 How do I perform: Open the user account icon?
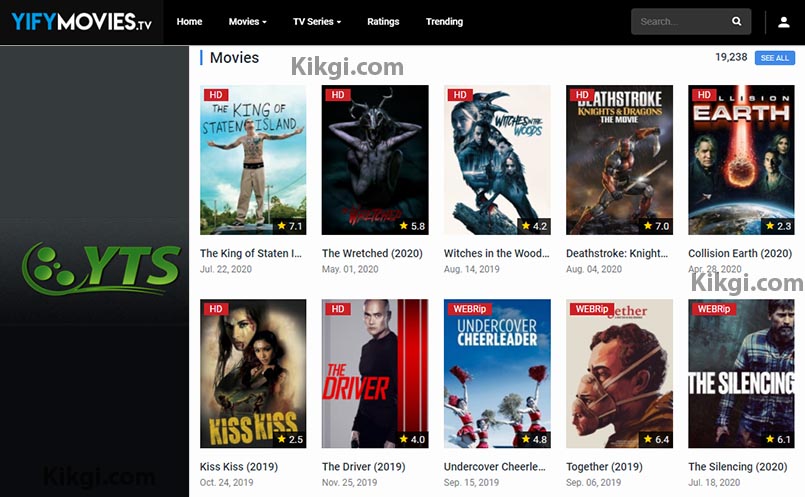point(783,22)
